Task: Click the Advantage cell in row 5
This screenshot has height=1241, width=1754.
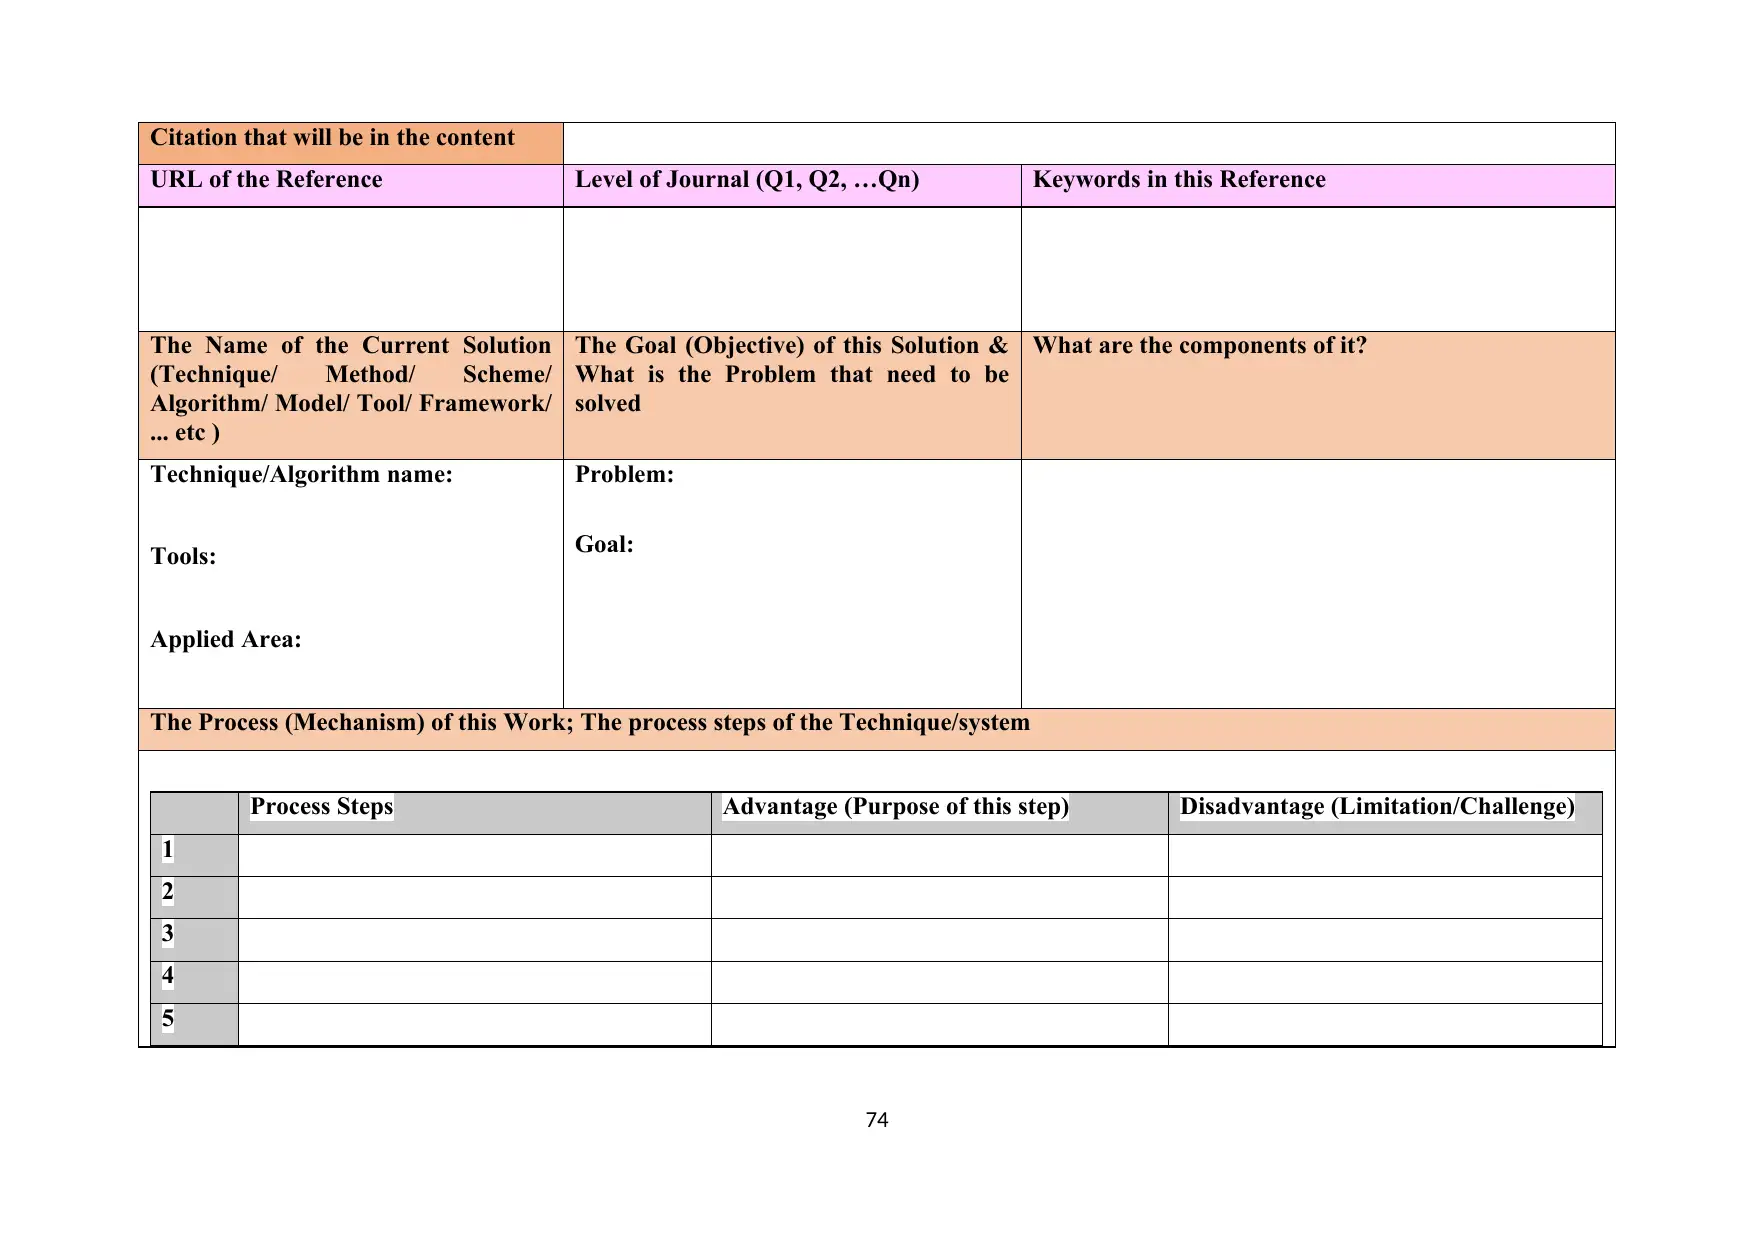Action: pos(940,1025)
